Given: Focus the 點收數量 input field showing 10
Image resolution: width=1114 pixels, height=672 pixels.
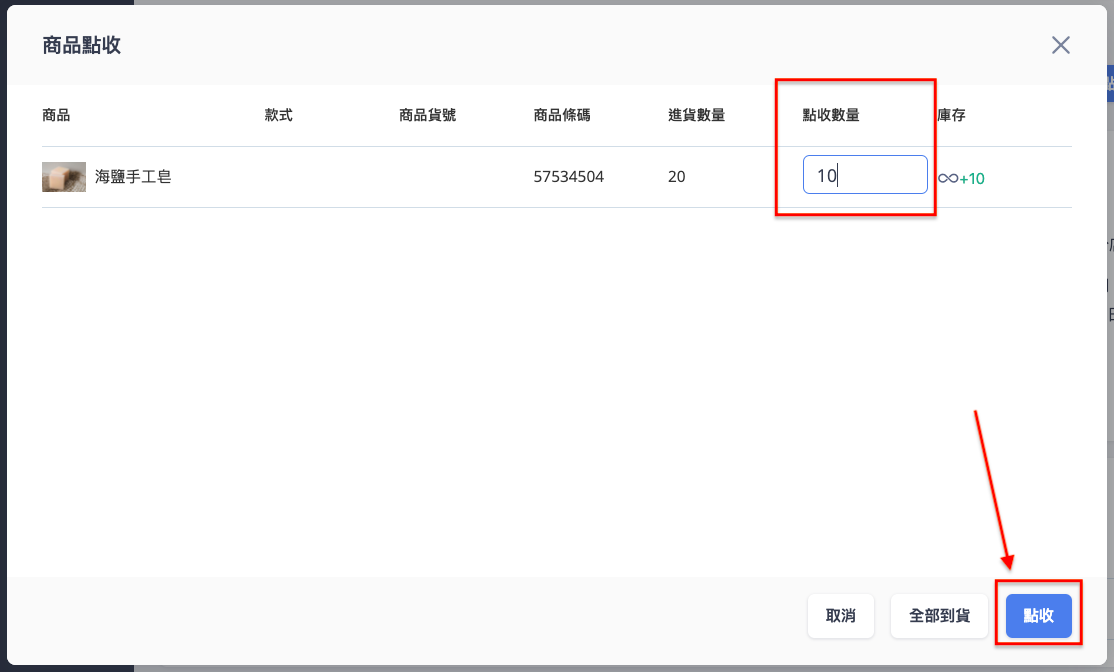Looking at the screenshot, I should (865, 175).
